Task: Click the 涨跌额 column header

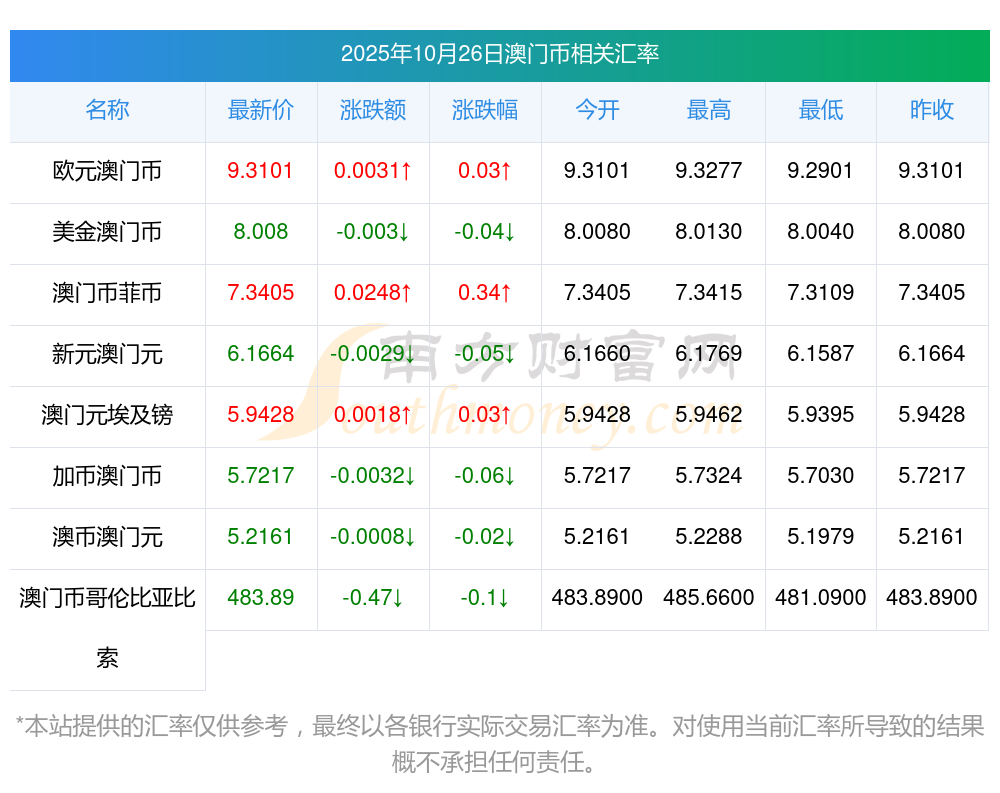Action: pos(373,110)
